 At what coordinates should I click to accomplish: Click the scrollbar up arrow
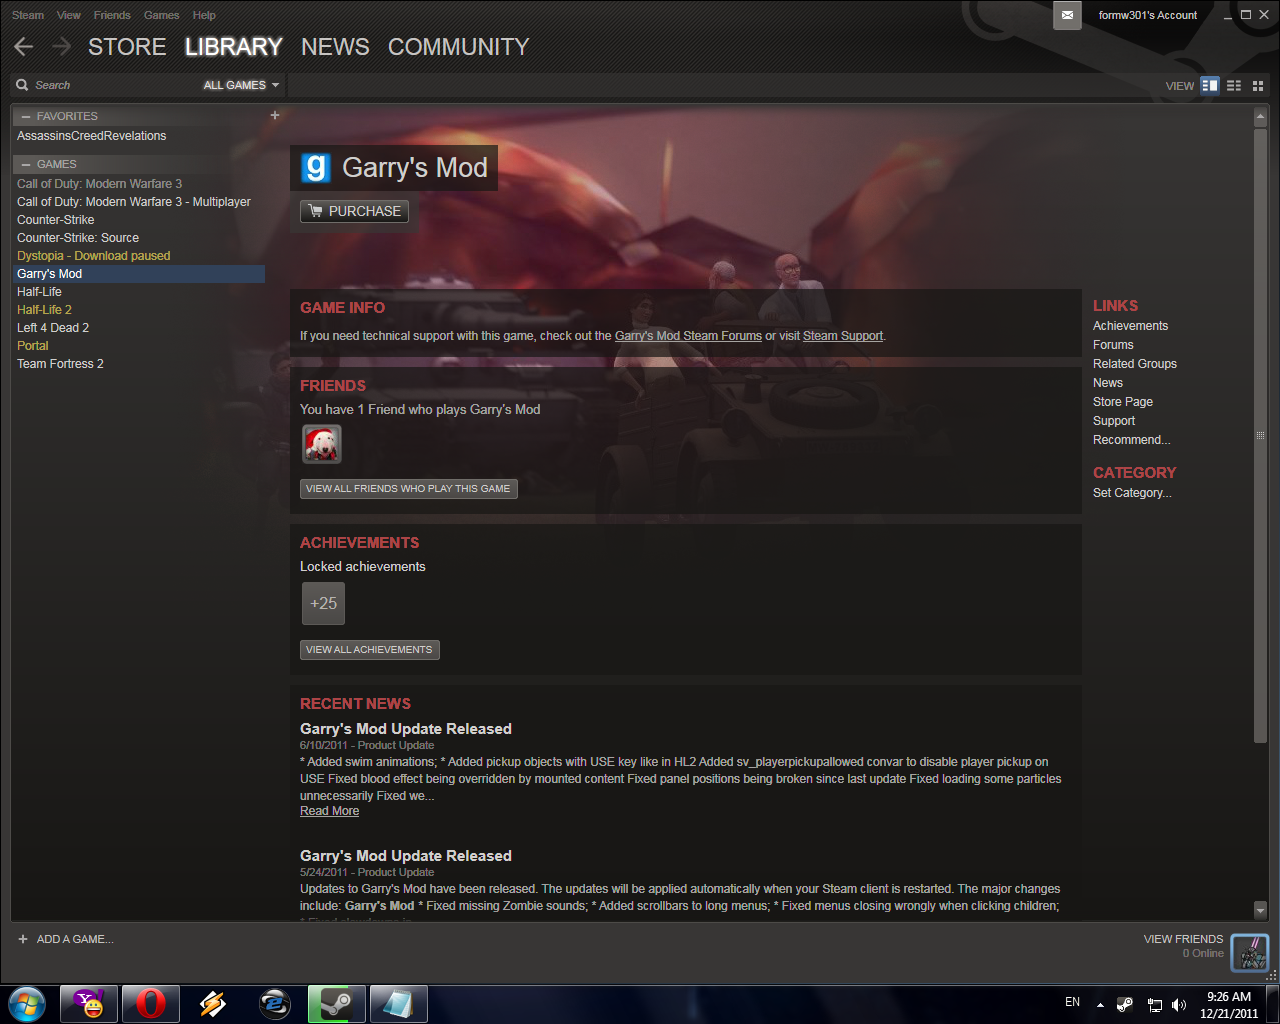pos(1260,117)
